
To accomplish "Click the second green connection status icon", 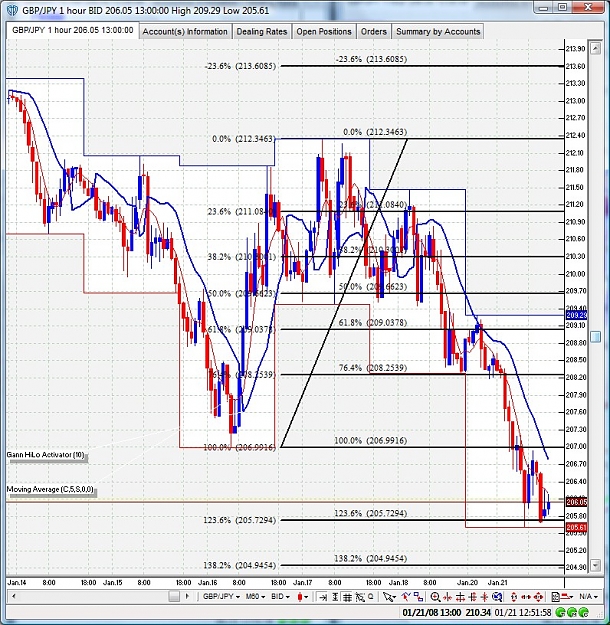I will [573, 612].
